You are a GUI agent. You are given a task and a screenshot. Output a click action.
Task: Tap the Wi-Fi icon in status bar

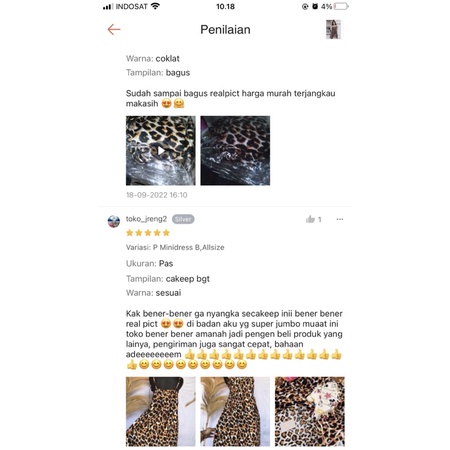[155, 6]
